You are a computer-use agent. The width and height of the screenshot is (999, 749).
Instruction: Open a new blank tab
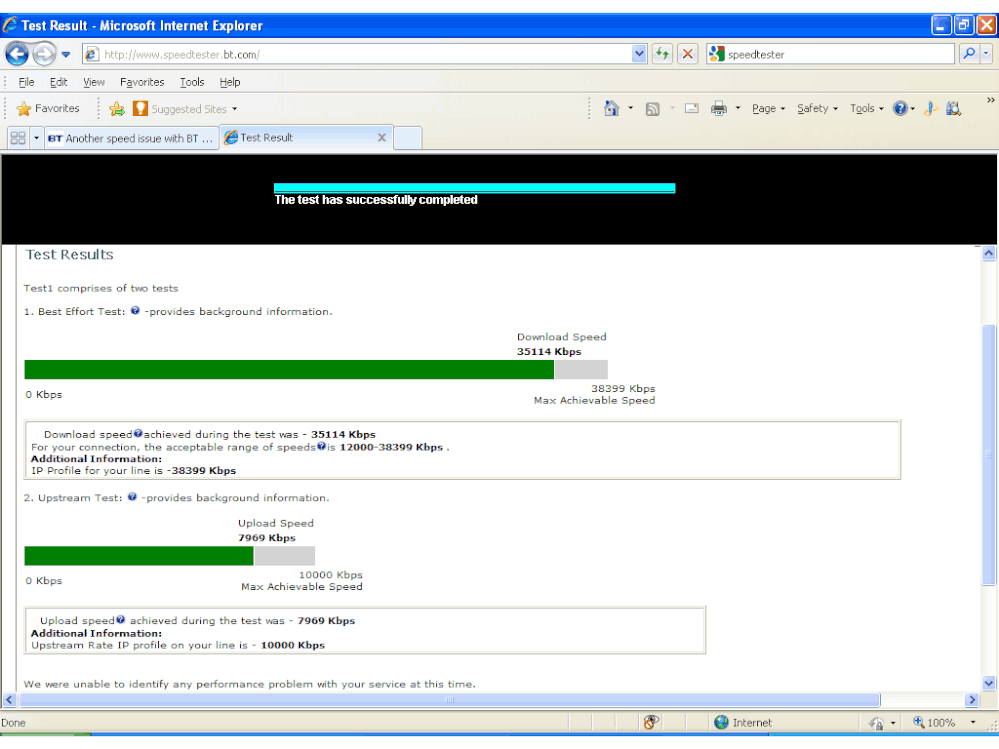tap(407, 138)
